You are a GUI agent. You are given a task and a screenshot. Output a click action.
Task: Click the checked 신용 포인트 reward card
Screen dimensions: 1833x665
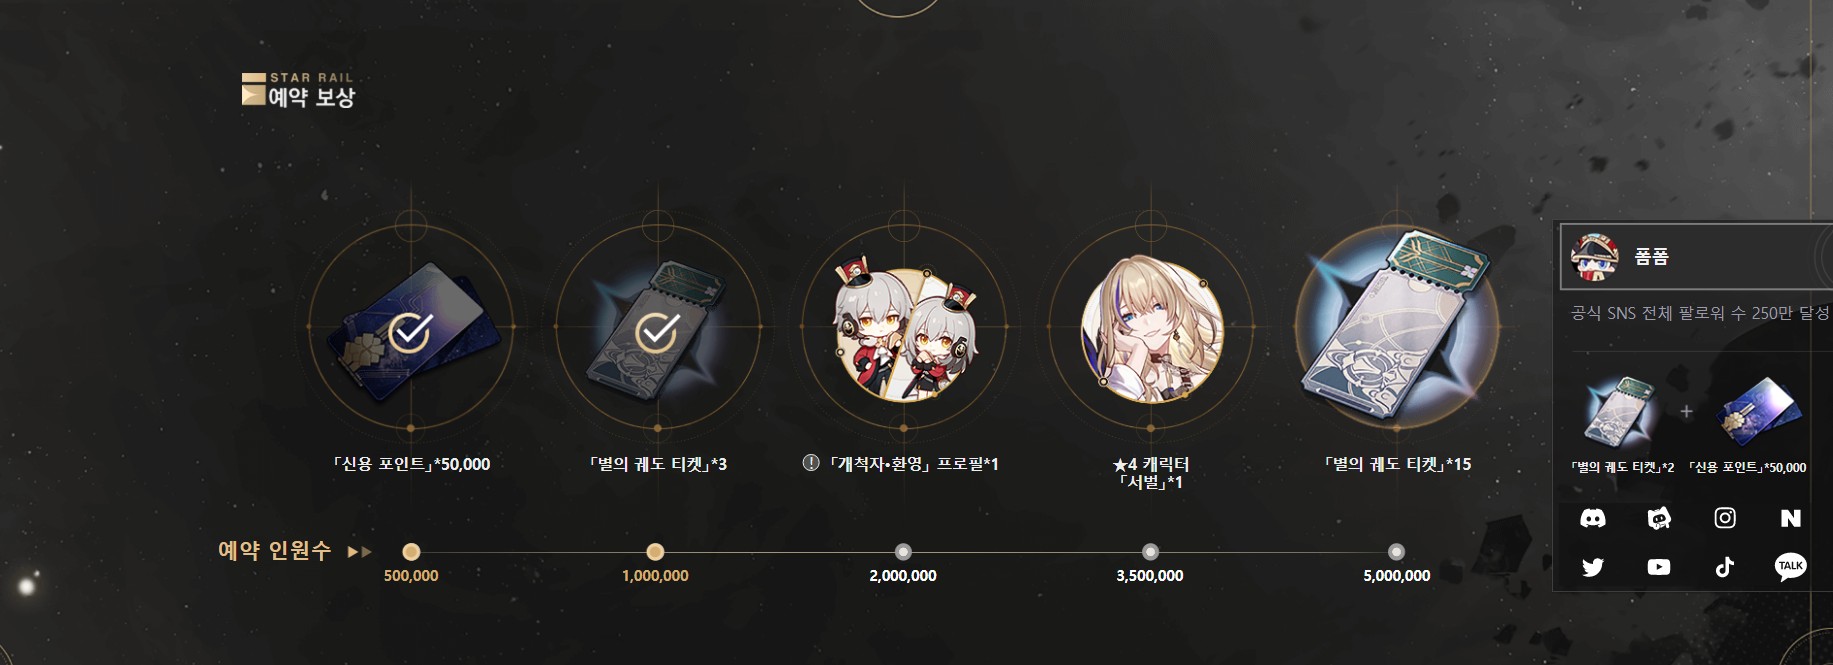click(411, 328)
